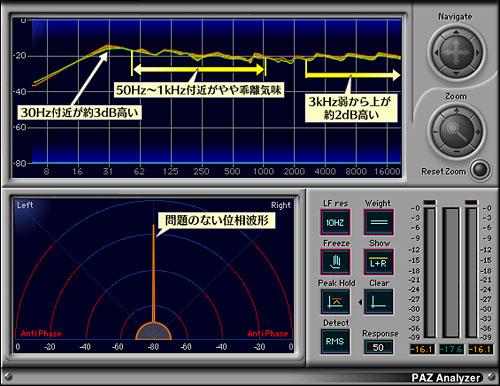Click the Clear peak button
The width and height of the screenshot is (500, 386).
point(379,302)
